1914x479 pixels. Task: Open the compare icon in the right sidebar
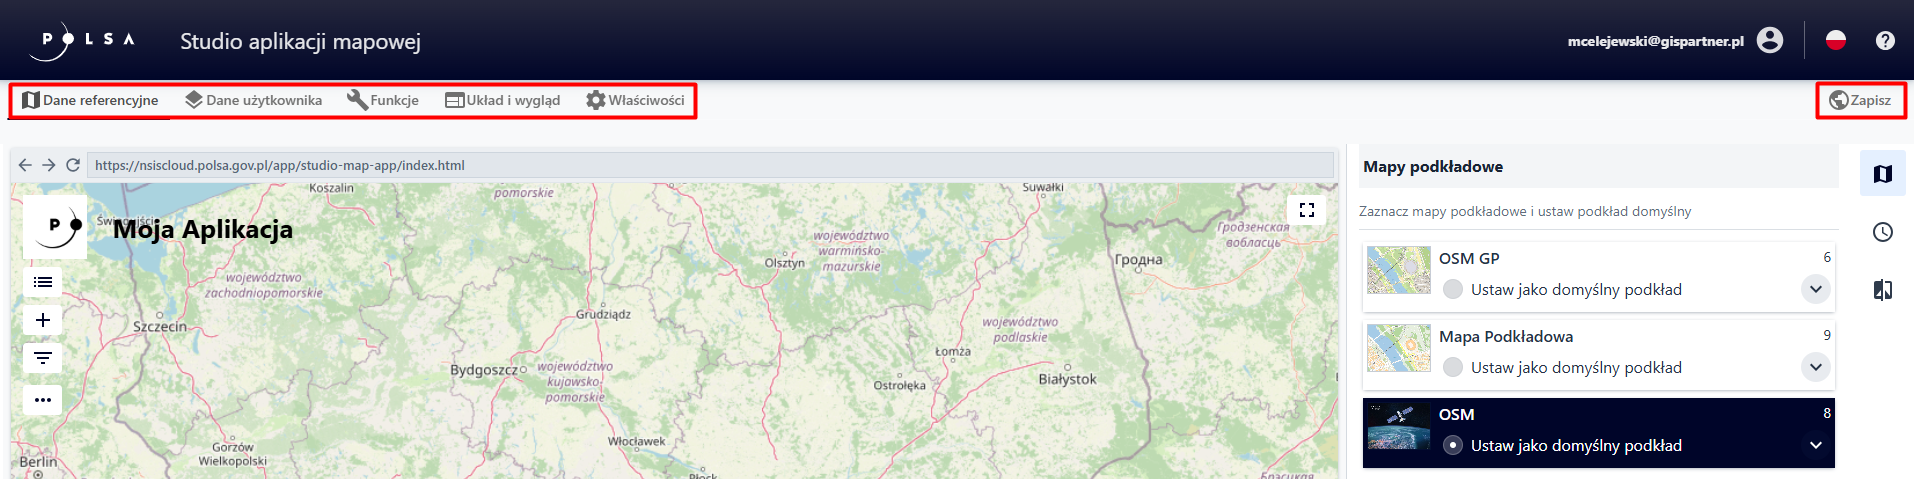1883,290
